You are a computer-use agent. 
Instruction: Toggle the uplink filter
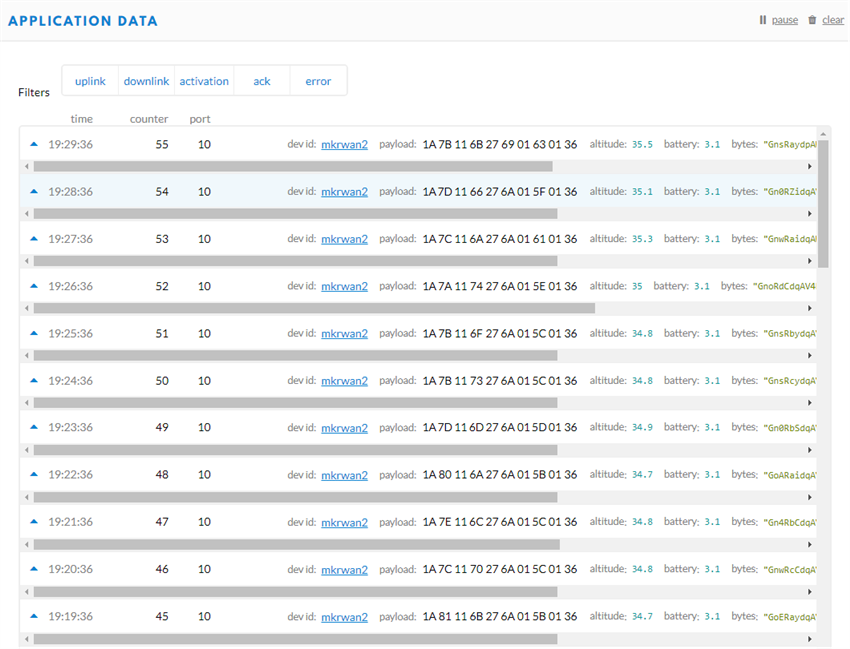[x=90, y=81]
